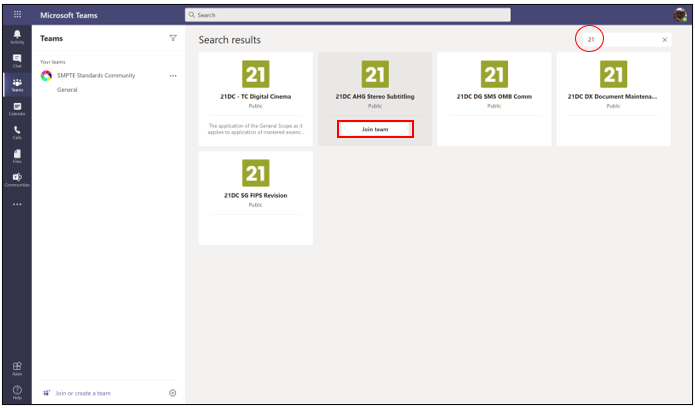Clear the team search field
695x408 pixels.
[x=665, y=40]
